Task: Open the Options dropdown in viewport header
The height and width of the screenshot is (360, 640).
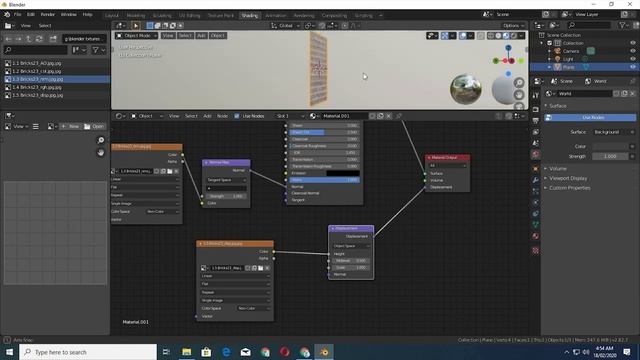Action: [513, 25]
